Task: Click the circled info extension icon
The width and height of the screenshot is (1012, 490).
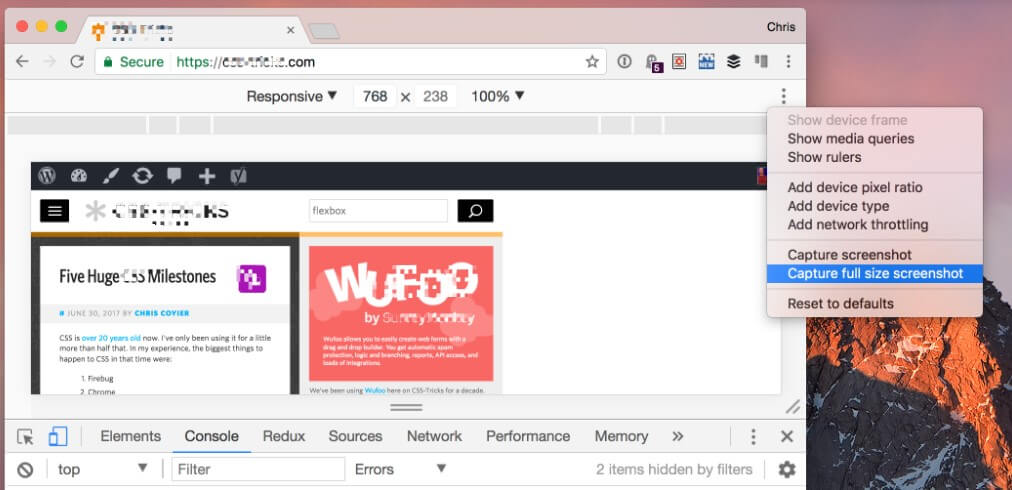Action: [x=624, y=61]
